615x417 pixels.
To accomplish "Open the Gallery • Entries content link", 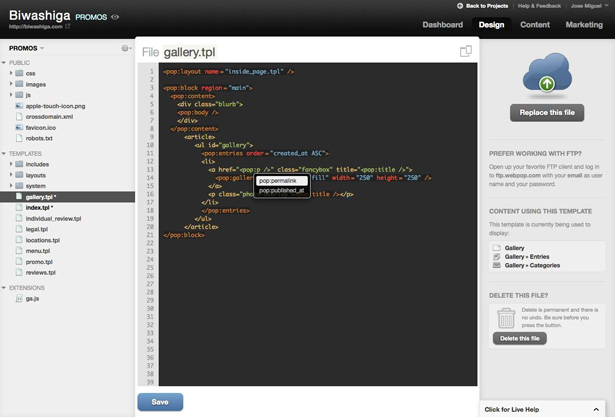I will point(527,257).
